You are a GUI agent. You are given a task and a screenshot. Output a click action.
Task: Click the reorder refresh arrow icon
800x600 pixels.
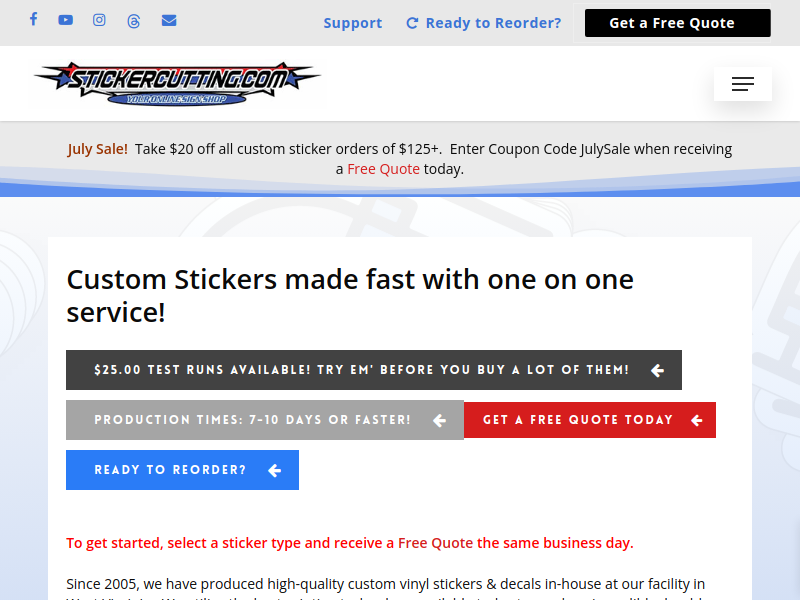[412, 23]
